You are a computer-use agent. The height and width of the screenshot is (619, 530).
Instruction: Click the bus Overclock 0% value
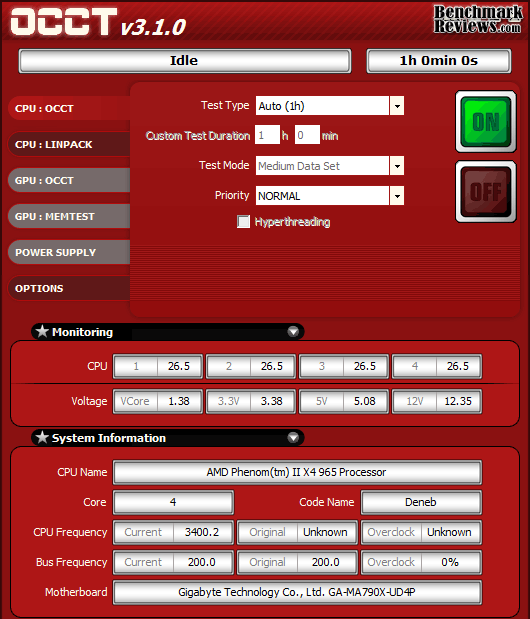click(x=450, y=562)
